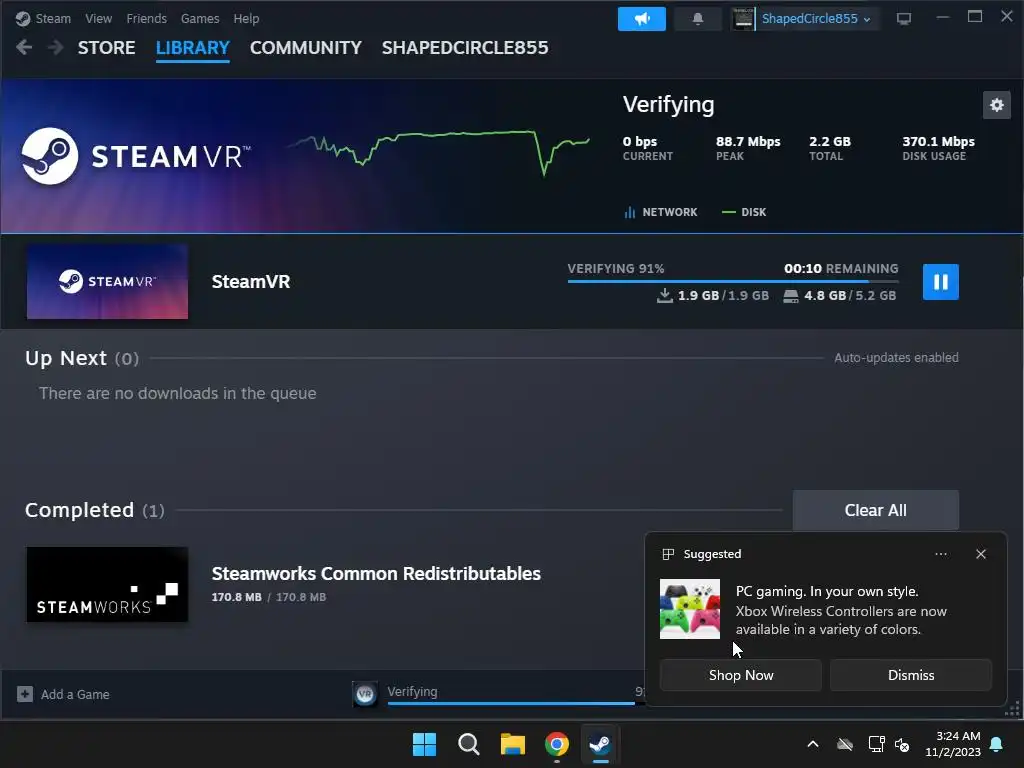Open the Help menu
This screenshot has width=1024, height=768.
point(246,18)
